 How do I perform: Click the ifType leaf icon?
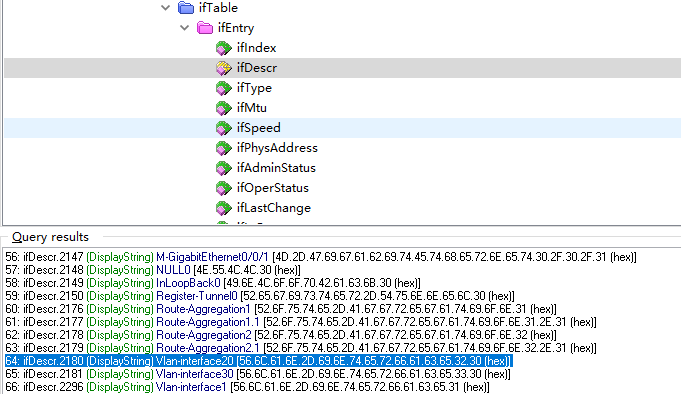pyautogui.click(x=224, y=88)
